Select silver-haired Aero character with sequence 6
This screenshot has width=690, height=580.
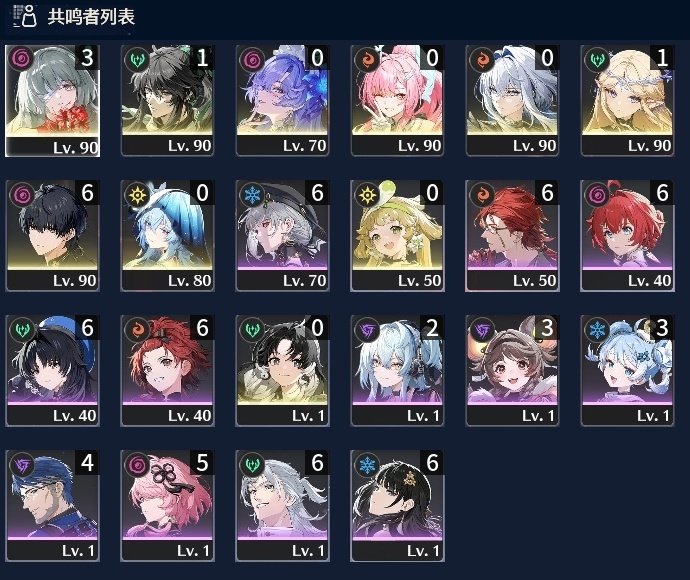click(x=283, y=506)
